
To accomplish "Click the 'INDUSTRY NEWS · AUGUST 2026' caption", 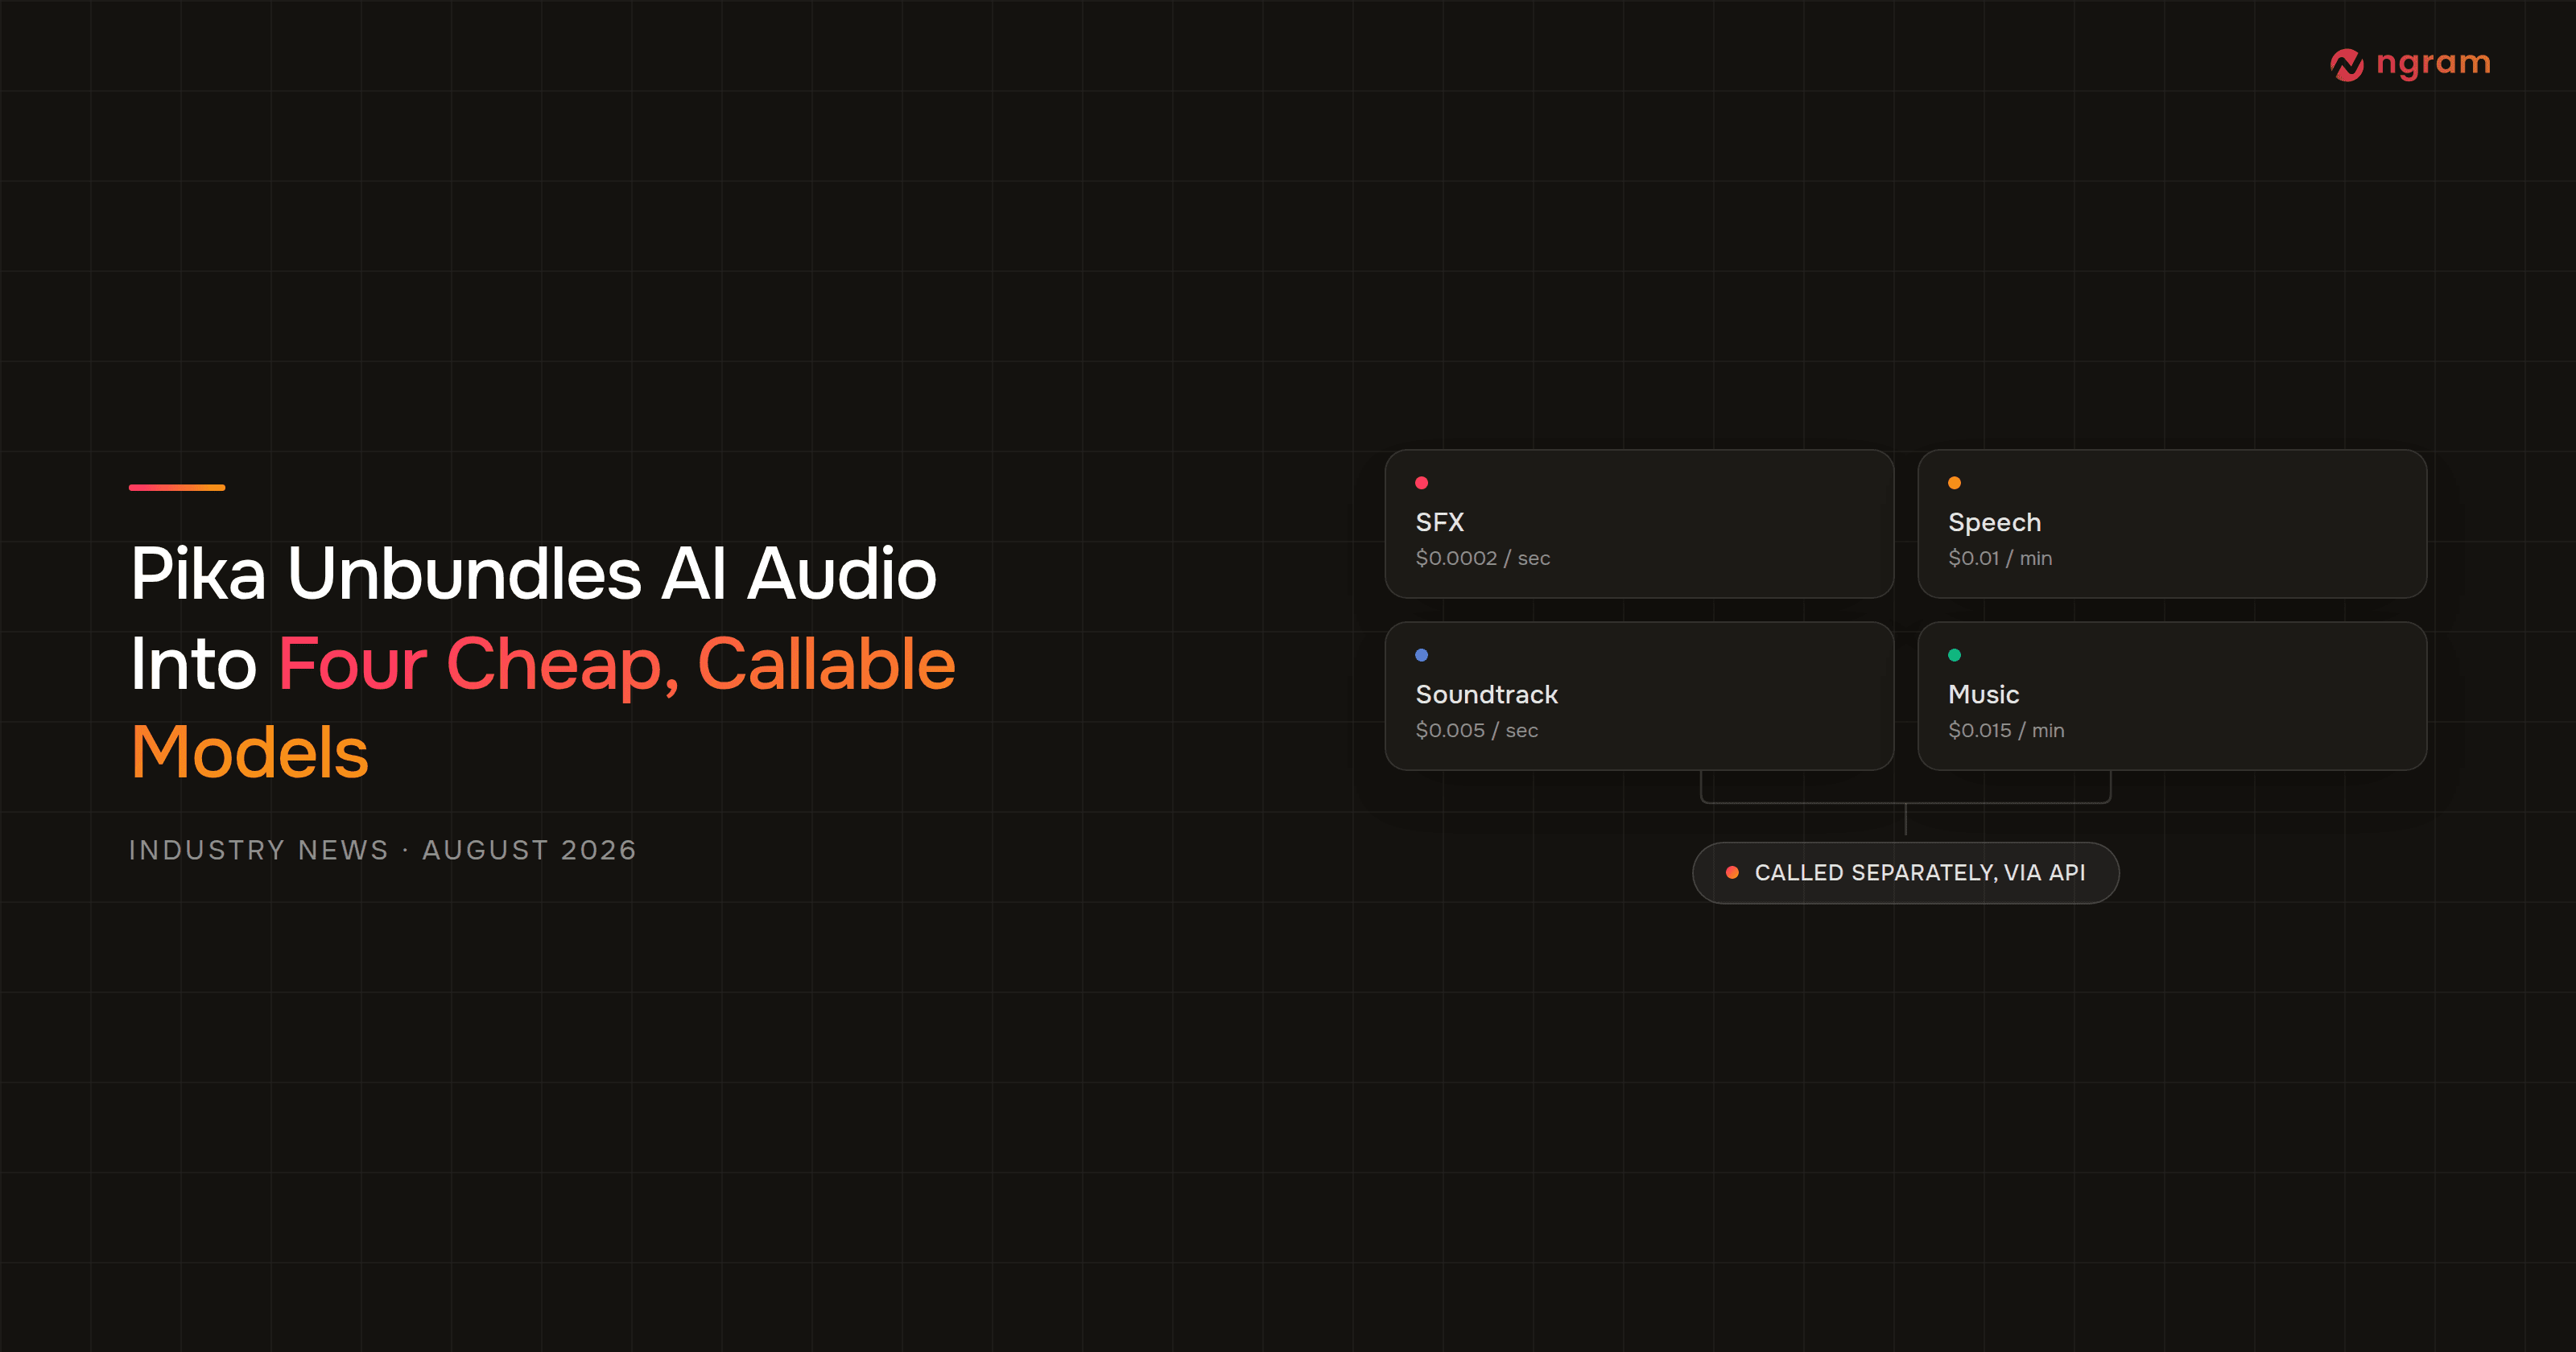I will coord(383,850).
